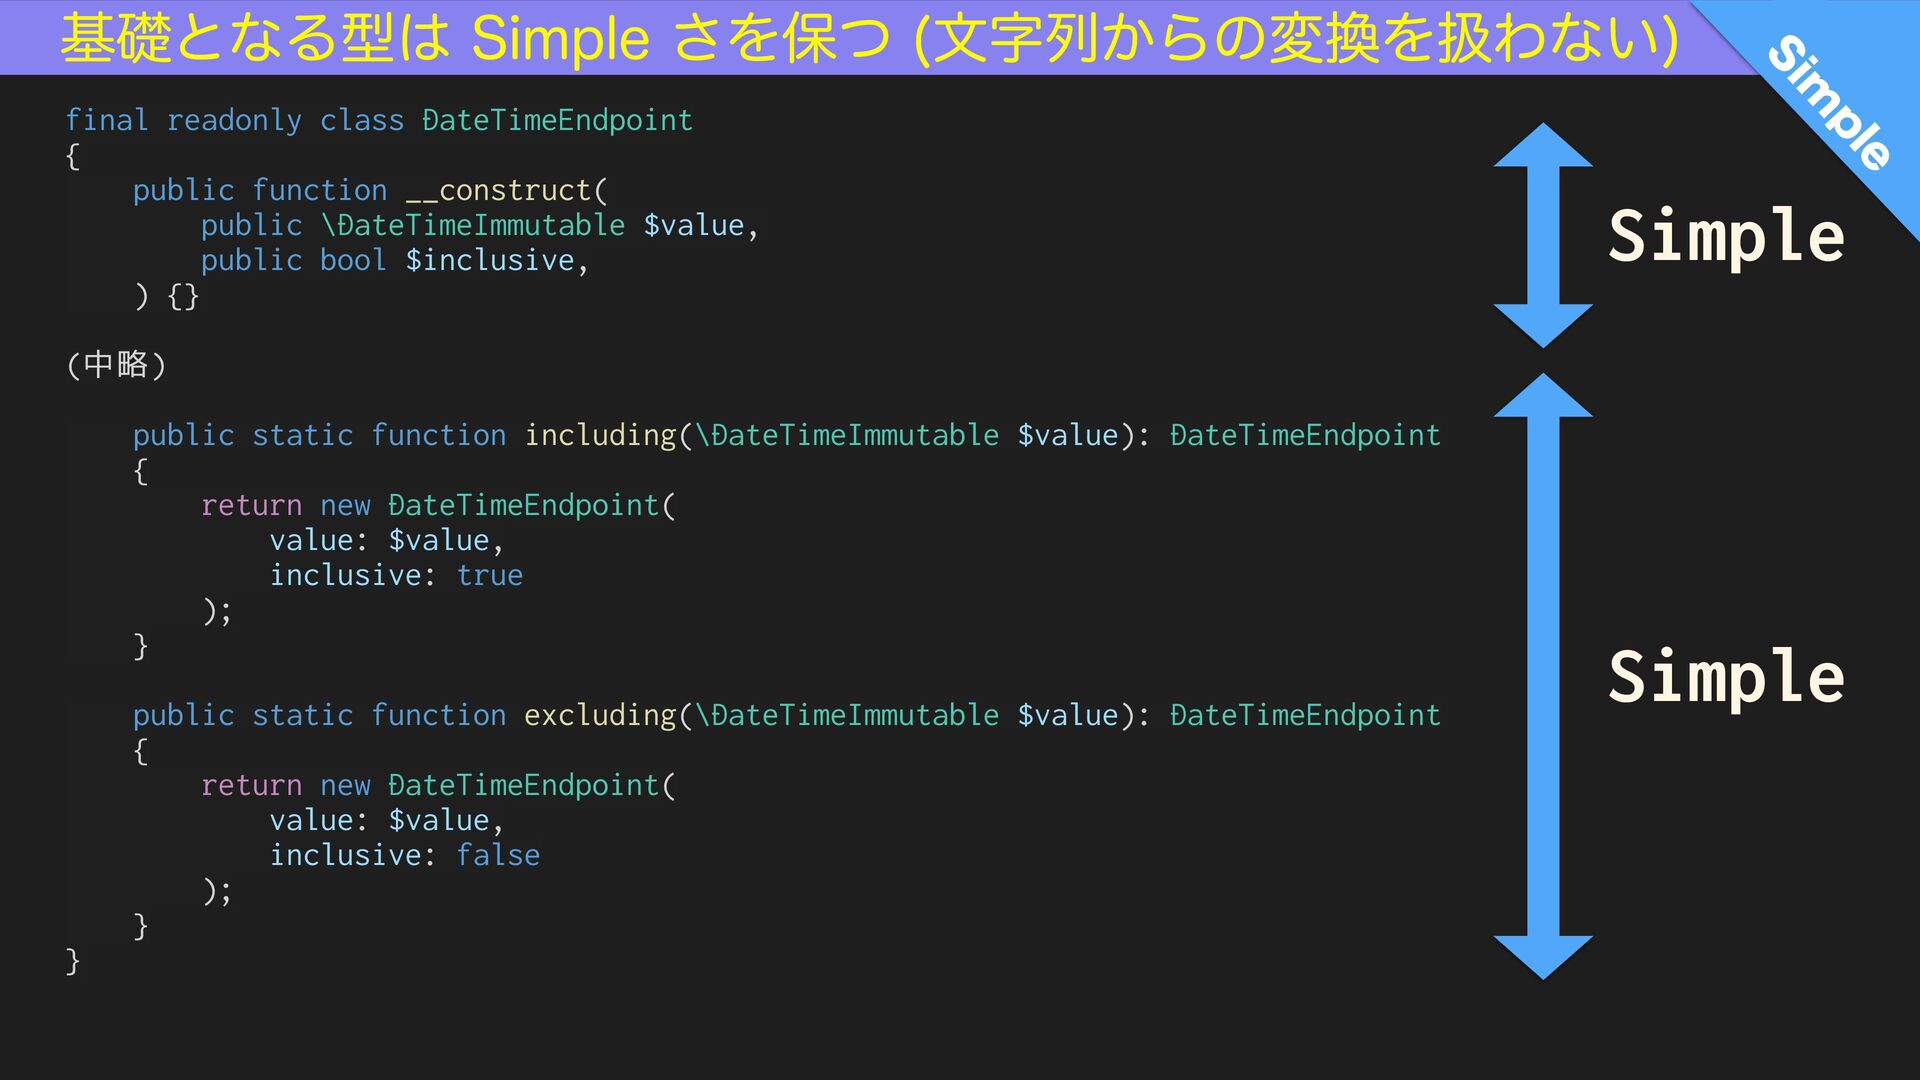Click the final closing brace of the class
The height and width of the screenshot is (1080, 1920).
pos(72,961)
